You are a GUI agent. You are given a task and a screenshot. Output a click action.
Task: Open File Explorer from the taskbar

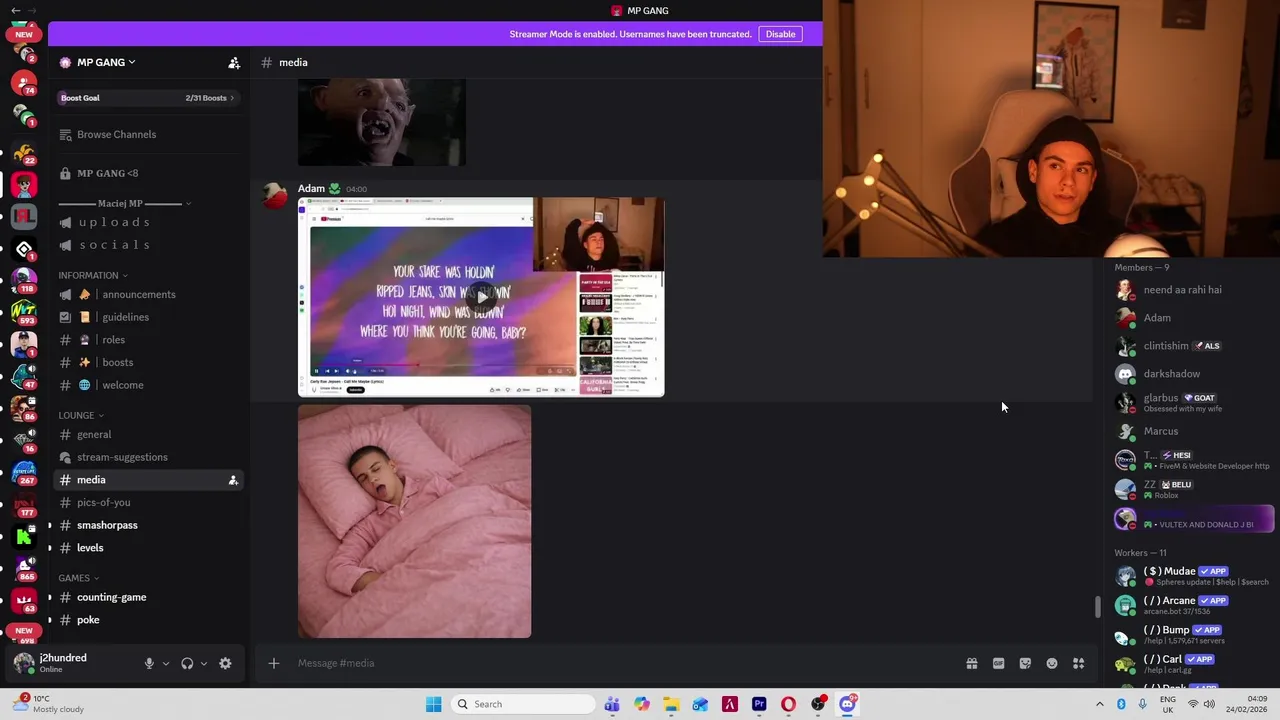tap(671, 704)
